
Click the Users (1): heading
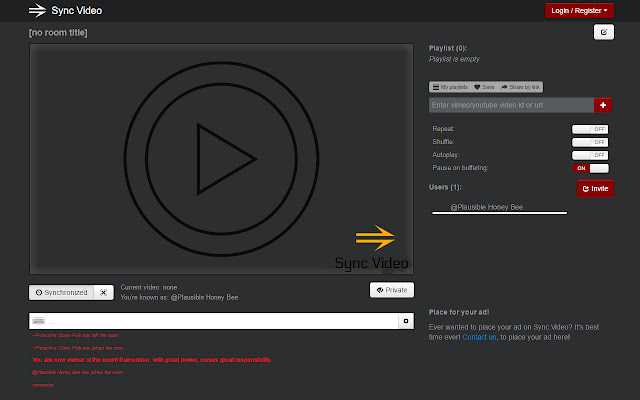[445, 187]
